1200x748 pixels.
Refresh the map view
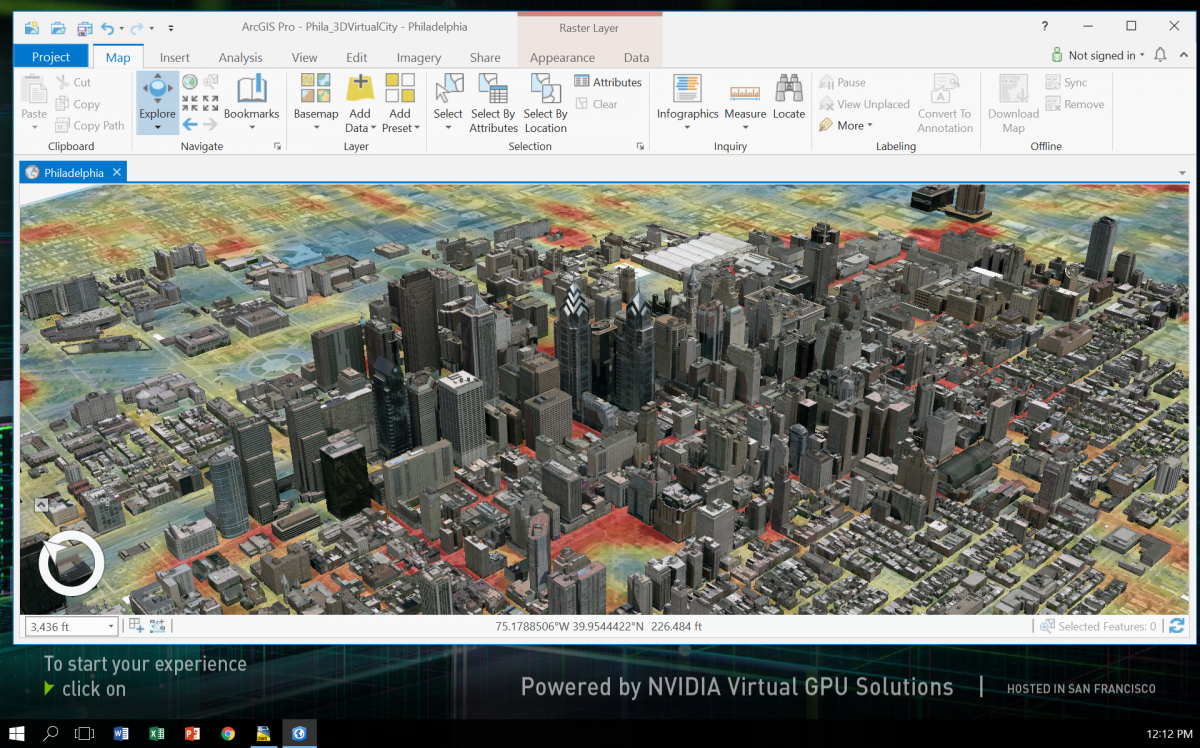1177,626
